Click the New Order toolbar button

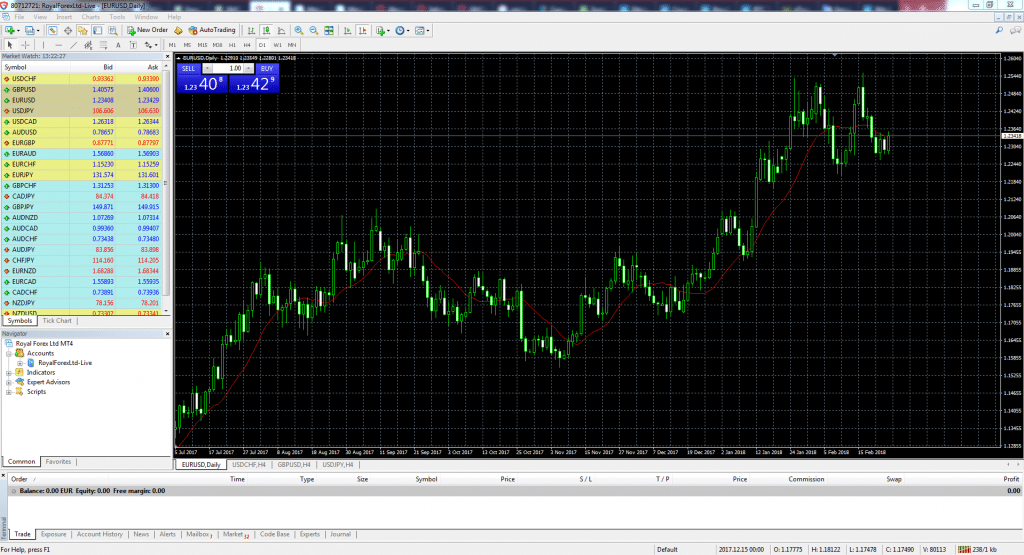[x=149, y=30]
